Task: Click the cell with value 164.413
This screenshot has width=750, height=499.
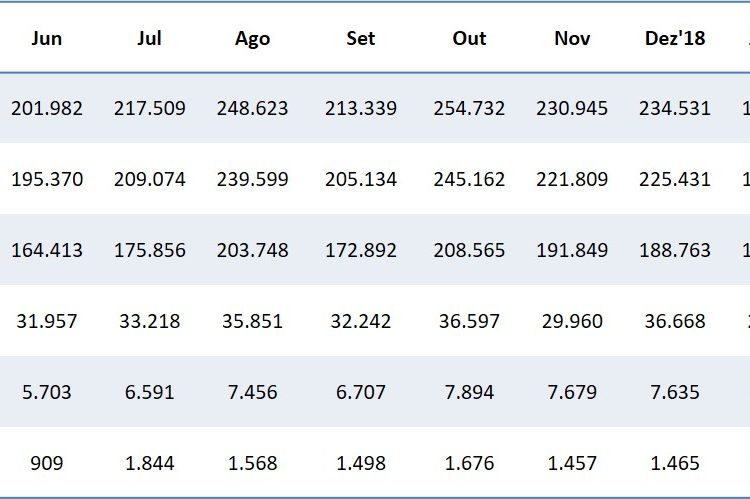Action: tap(47, 250)
